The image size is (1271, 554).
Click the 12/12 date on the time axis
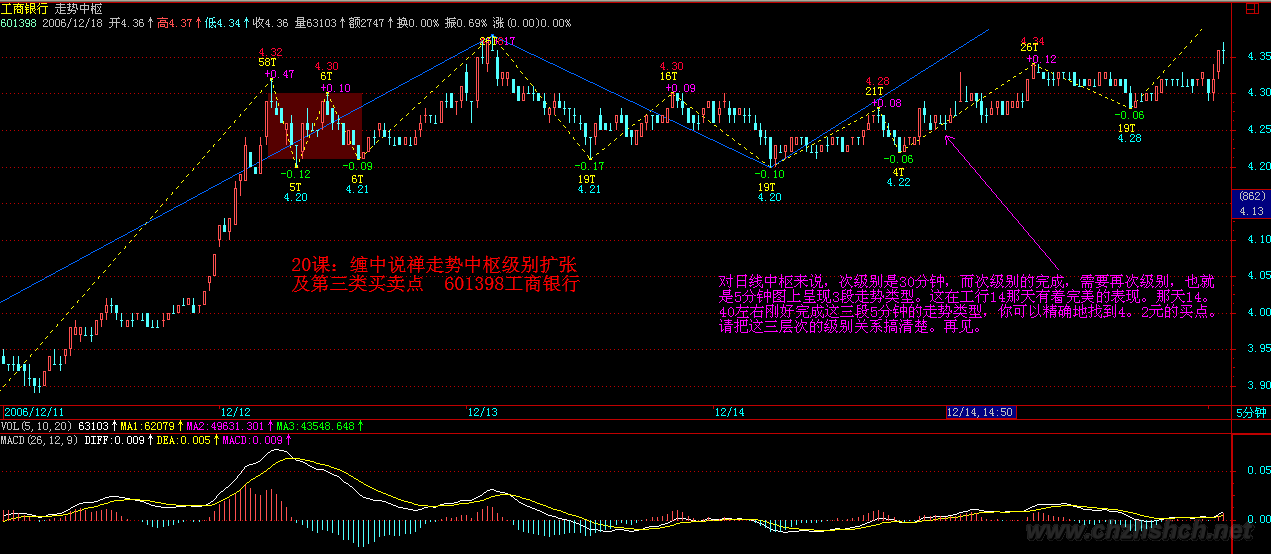coord(235,411)
